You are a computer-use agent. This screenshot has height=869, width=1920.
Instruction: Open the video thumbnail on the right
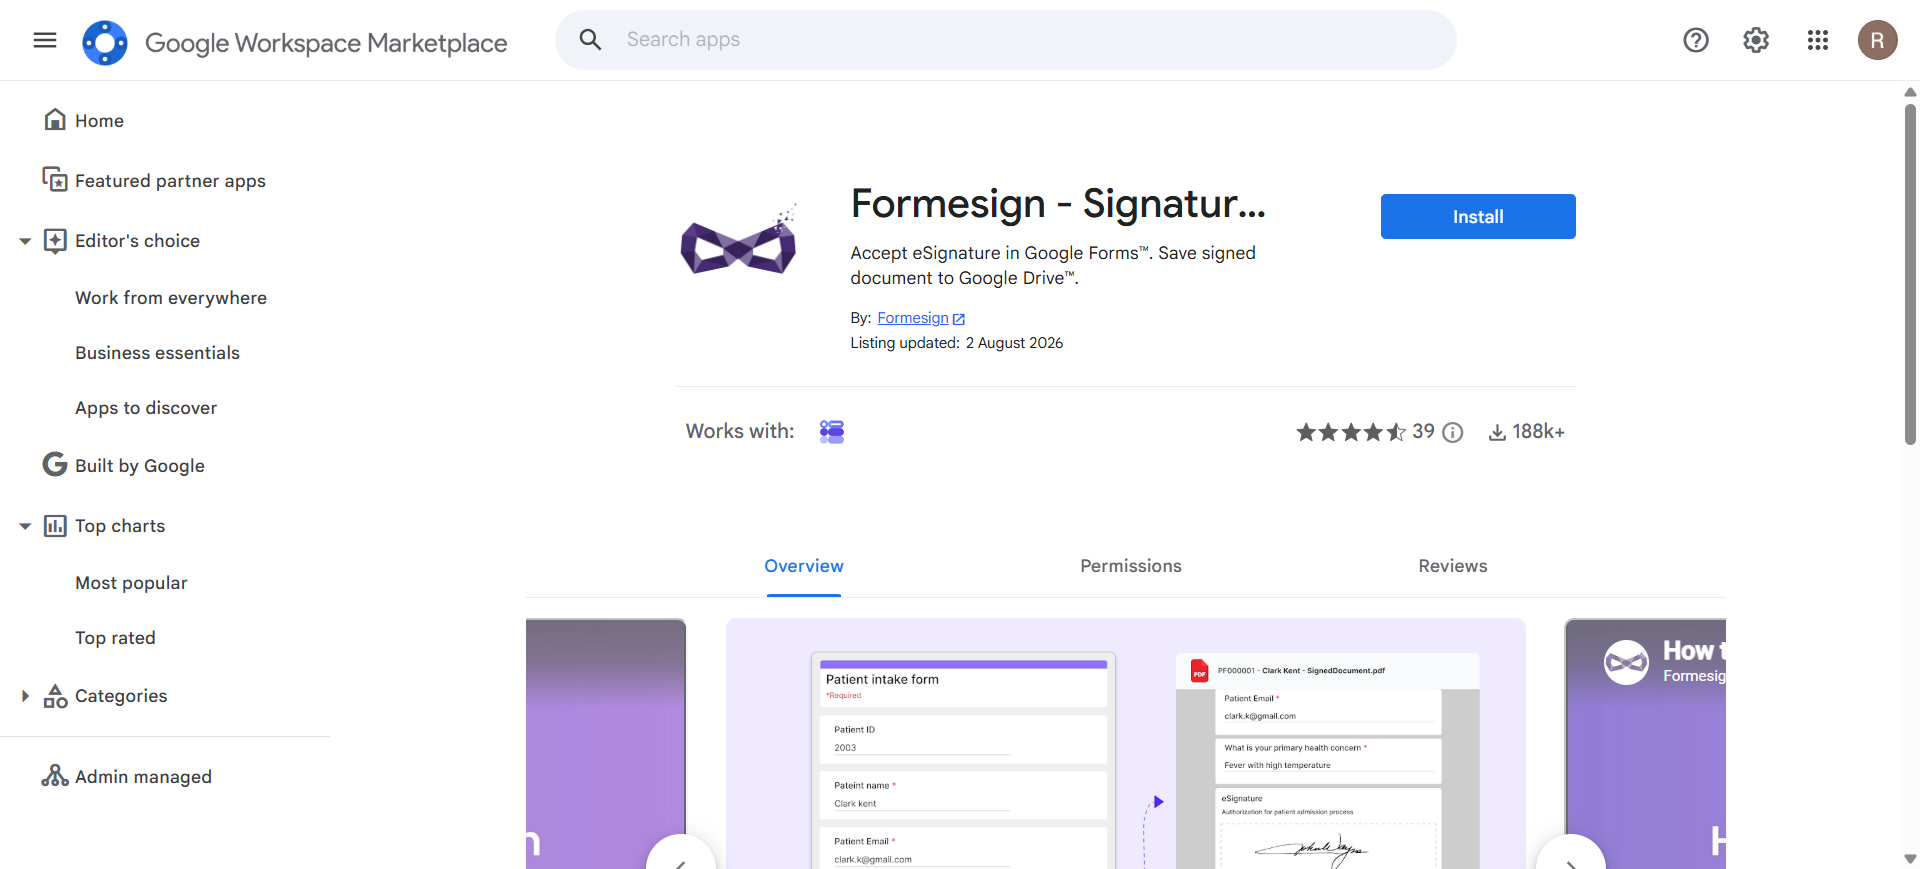pos(1645,743)
